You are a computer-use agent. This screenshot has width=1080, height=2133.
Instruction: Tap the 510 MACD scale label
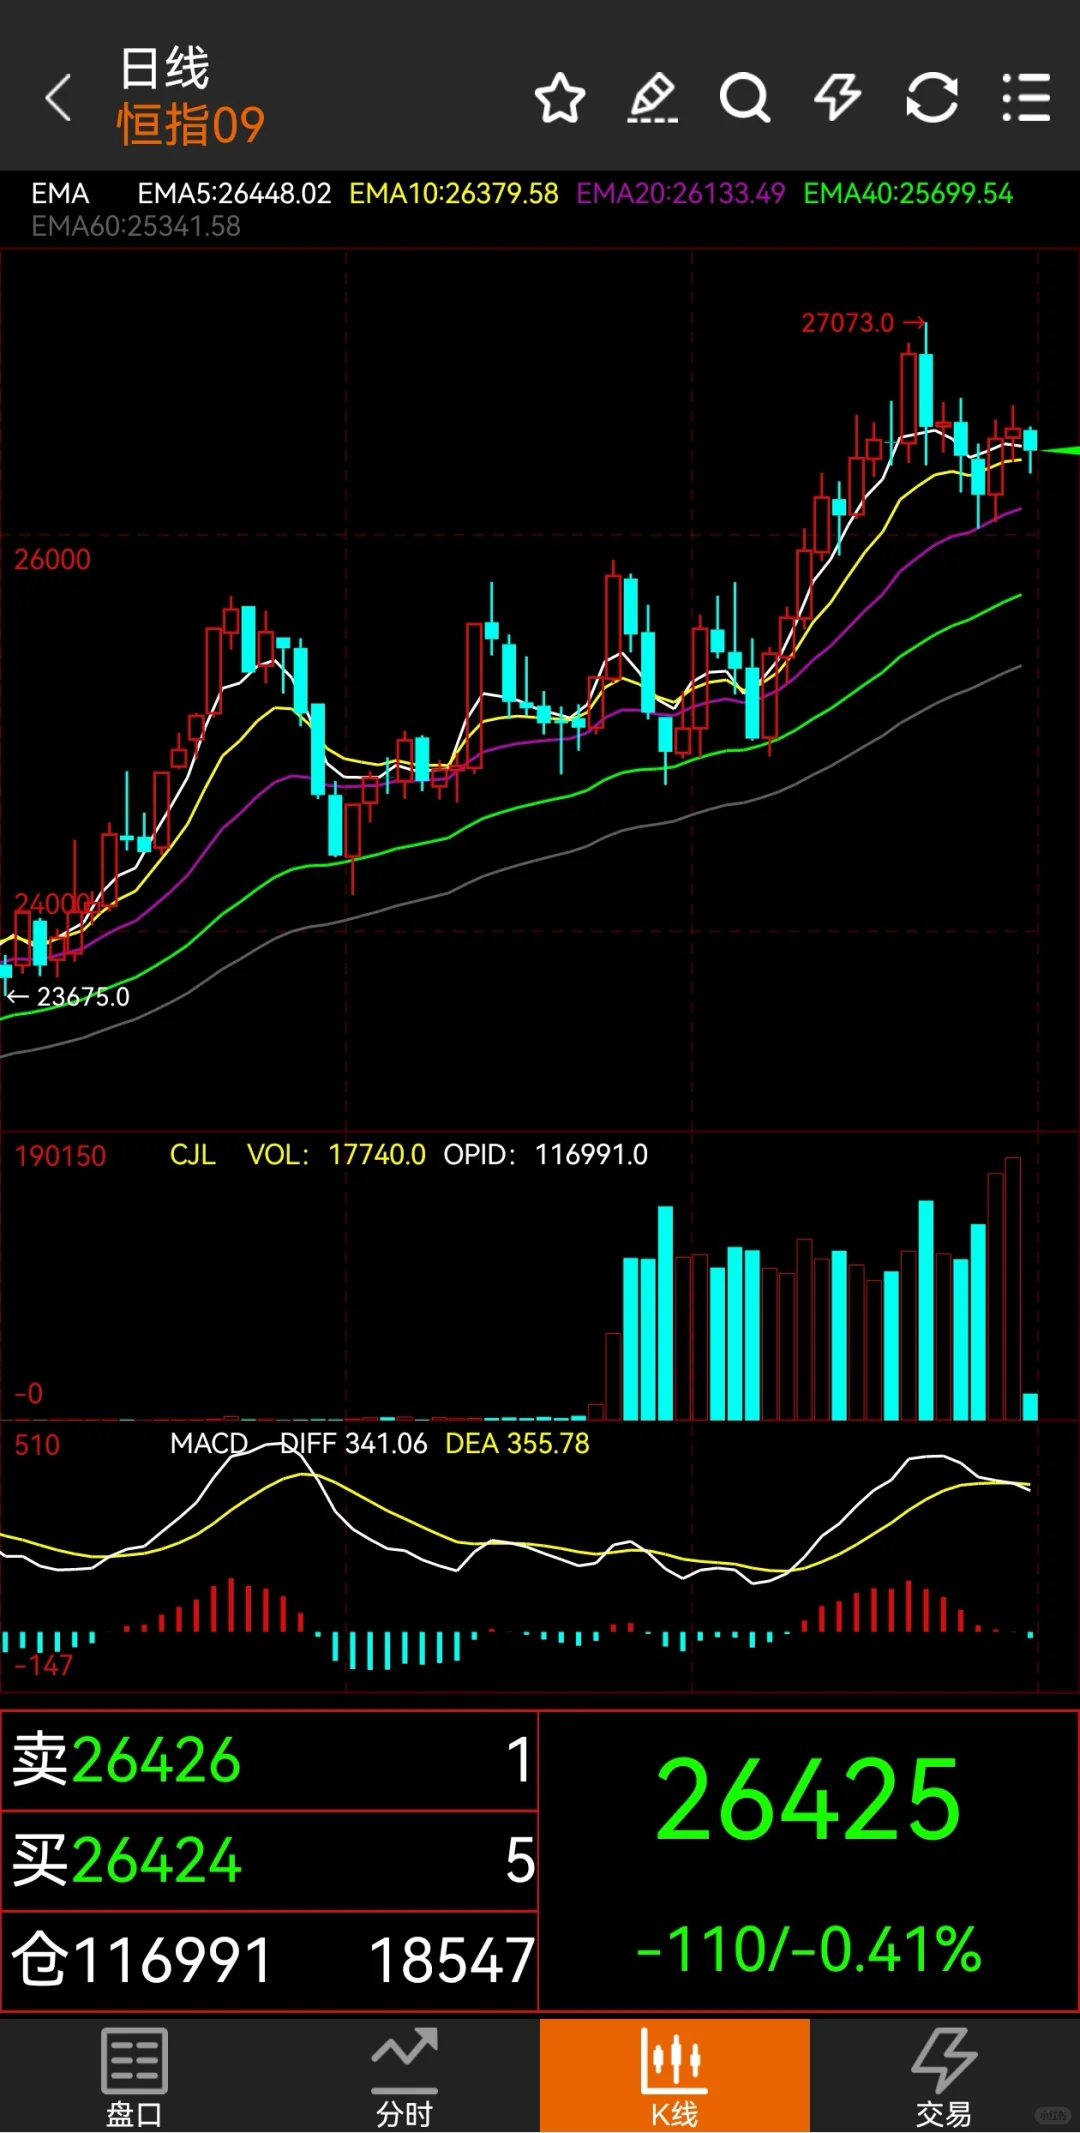click(x=37, y=1445)
